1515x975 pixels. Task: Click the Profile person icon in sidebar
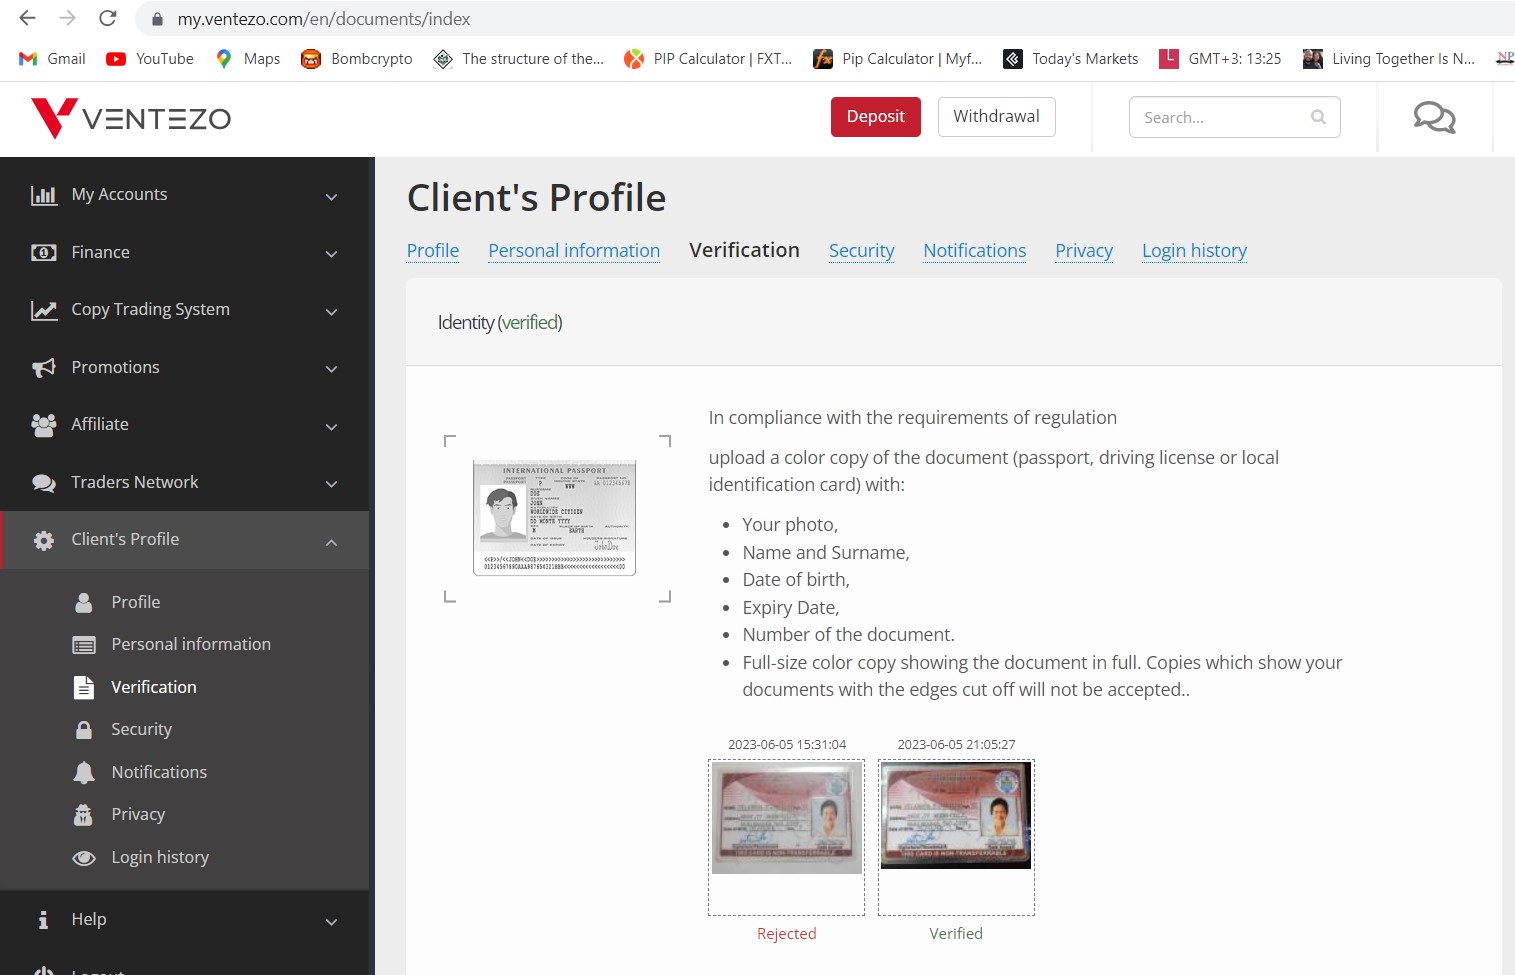tap(84, 602)
